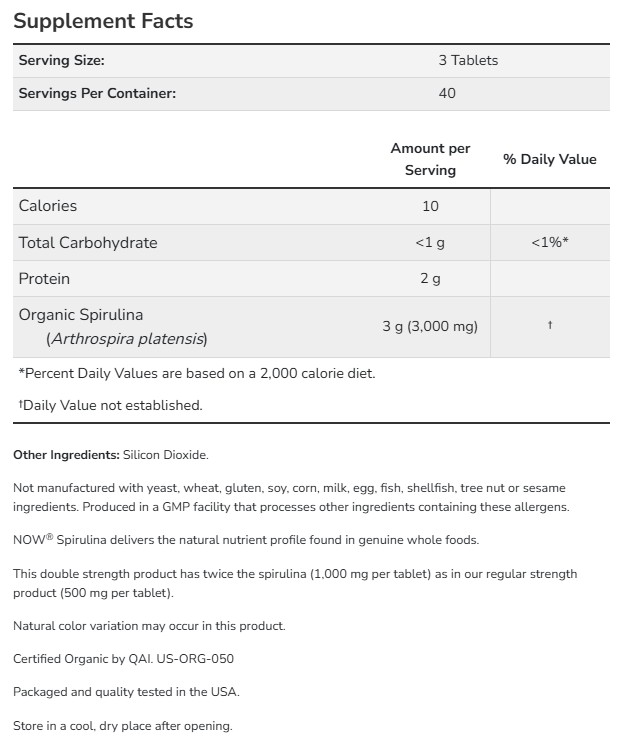Screen dimensions: 621x745
Task: Click the Supplement Facts heading
Action: 103,21
